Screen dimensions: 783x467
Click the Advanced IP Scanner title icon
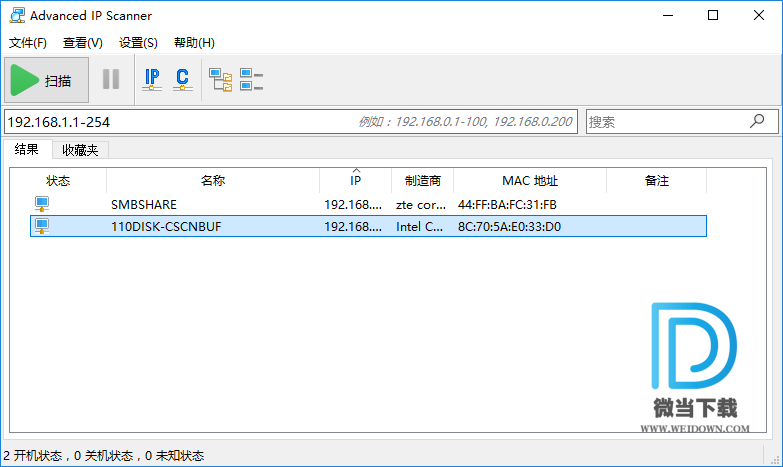(17, 15)
